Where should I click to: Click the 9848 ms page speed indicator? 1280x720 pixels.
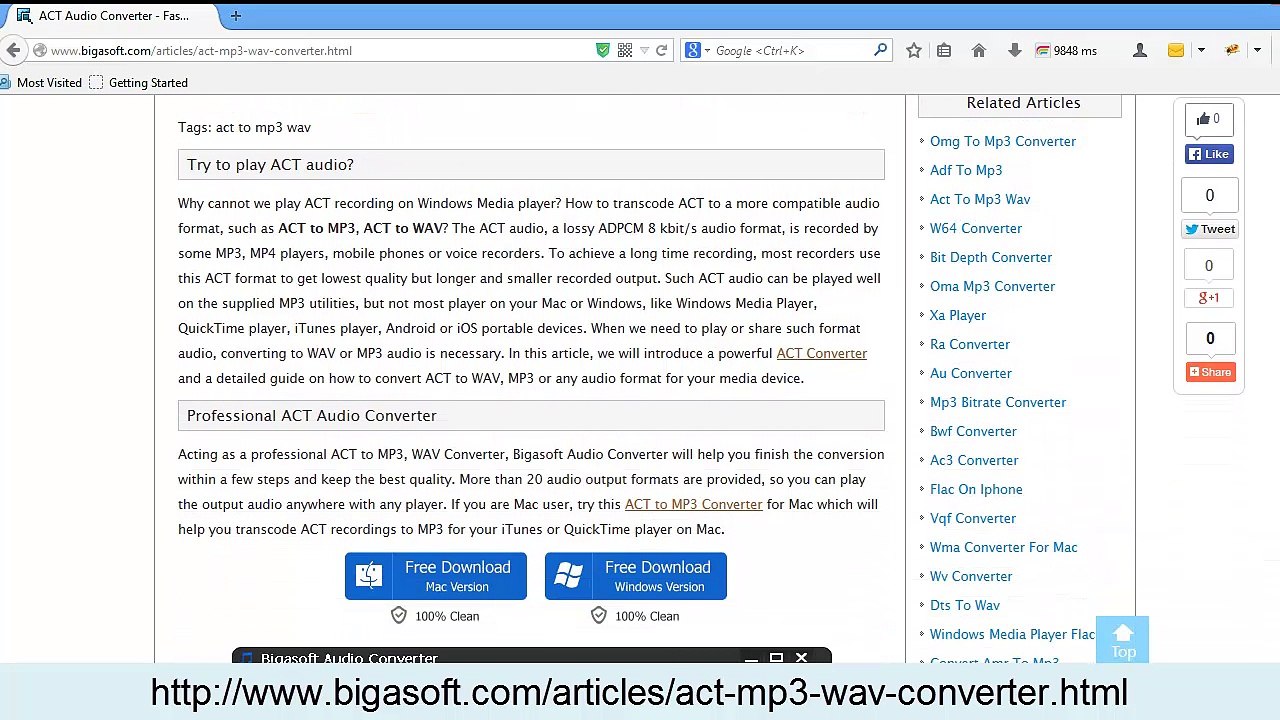[1066, 50]
